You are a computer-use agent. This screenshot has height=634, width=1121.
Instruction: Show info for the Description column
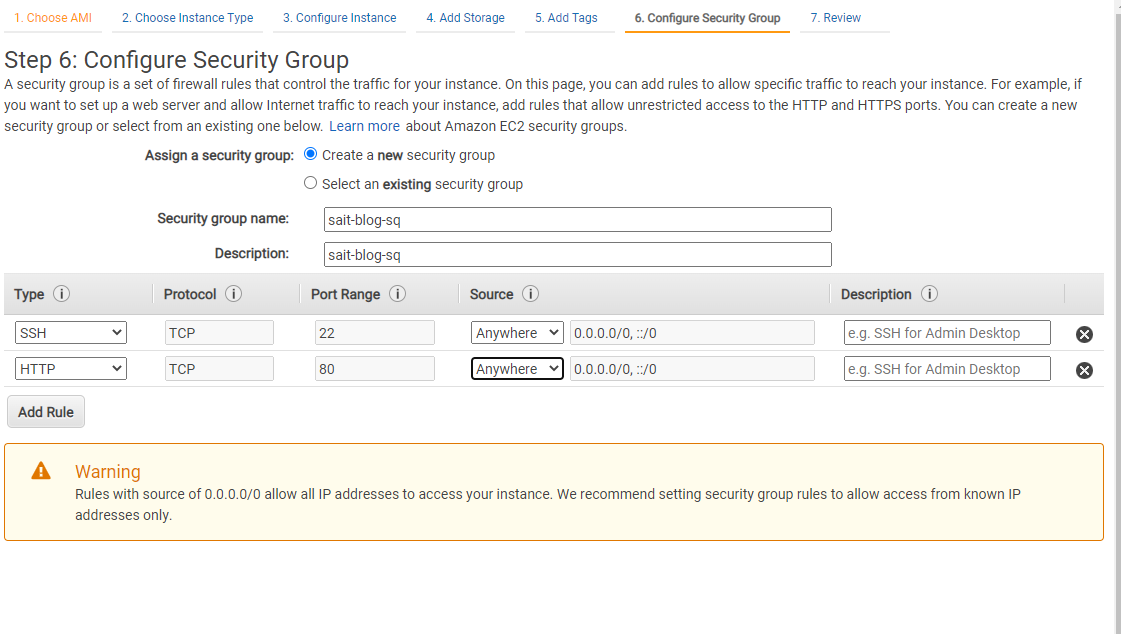click(x=929, y=294)
